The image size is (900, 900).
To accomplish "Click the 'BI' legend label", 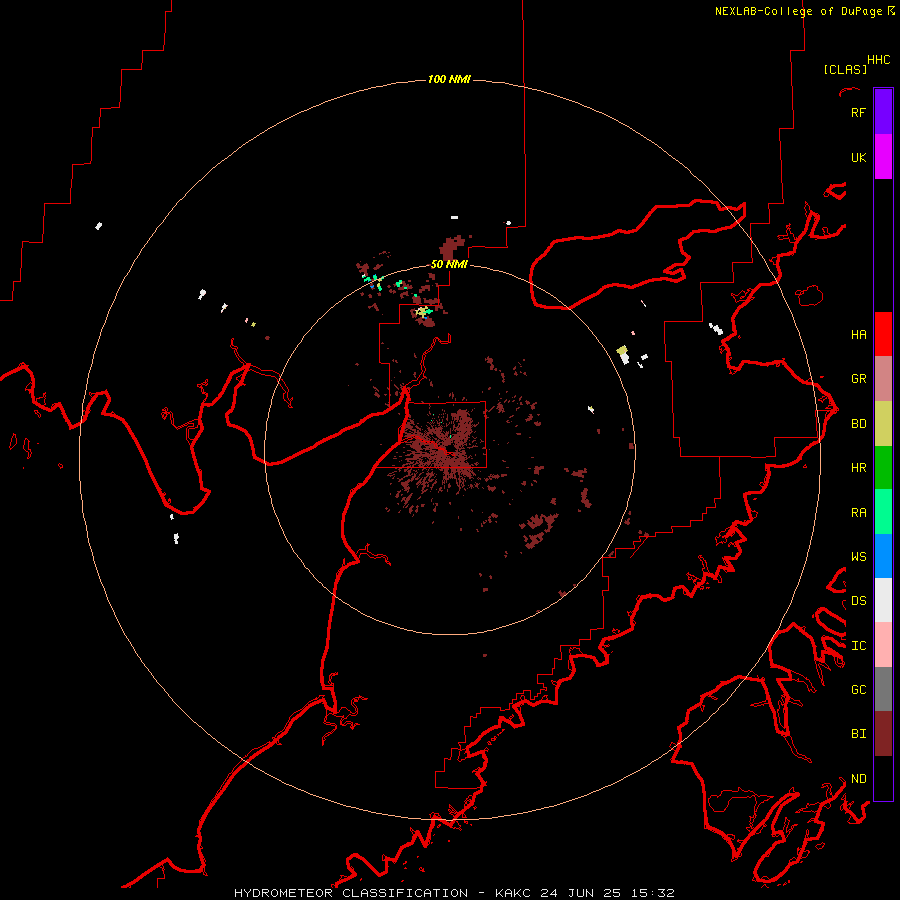I will pyautogui.click(x=858, y=734).
